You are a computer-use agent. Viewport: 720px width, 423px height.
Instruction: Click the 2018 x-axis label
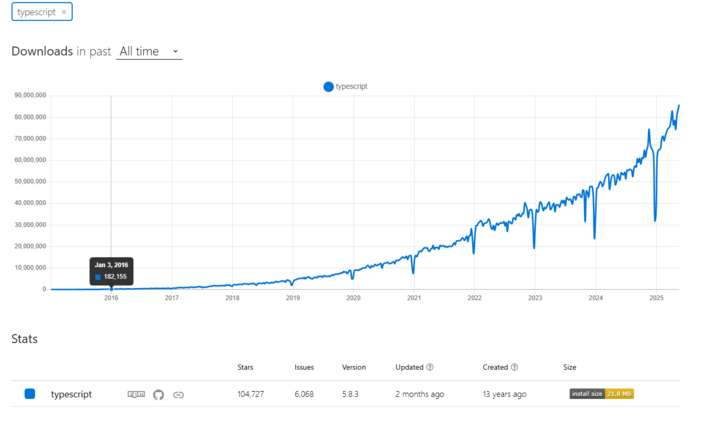pyautogui.click(x=232, y=298)
